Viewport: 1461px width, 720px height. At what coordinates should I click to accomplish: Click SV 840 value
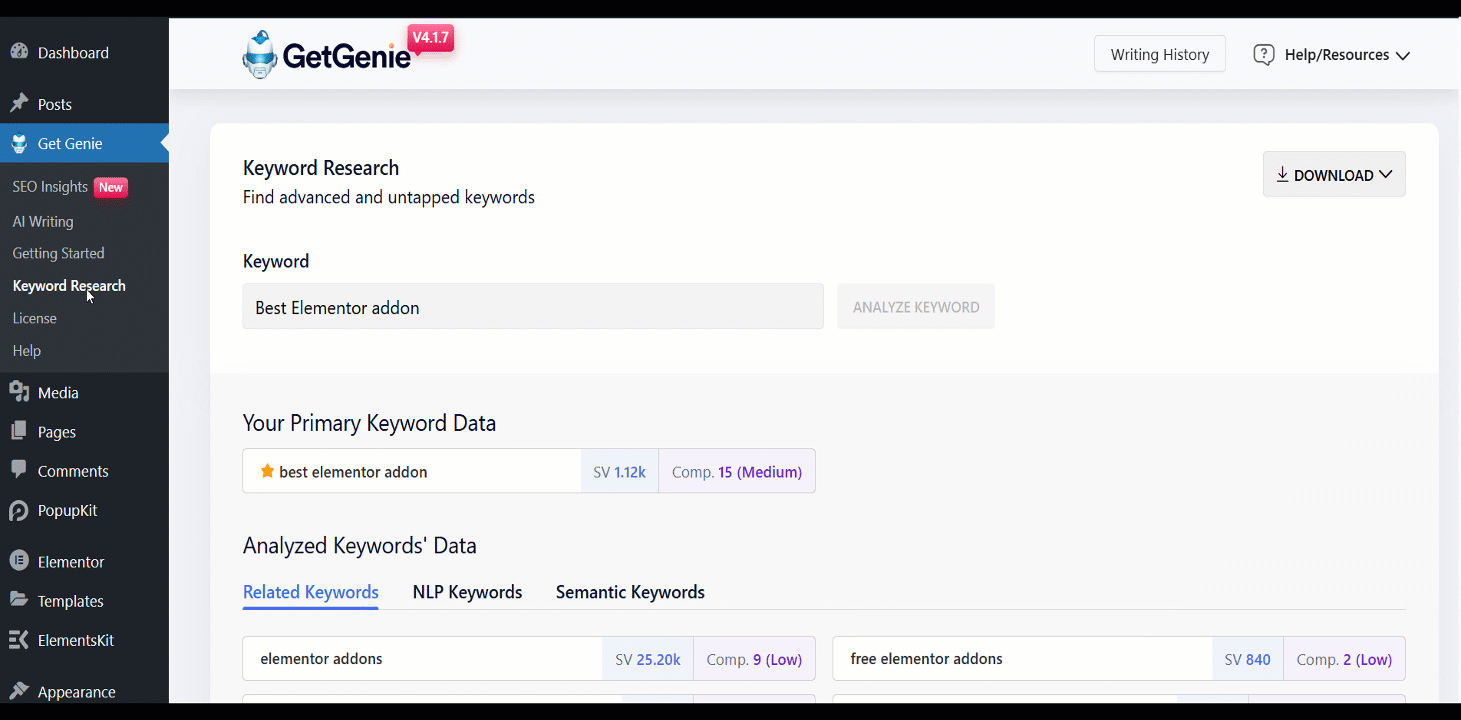pos(1248,659)
